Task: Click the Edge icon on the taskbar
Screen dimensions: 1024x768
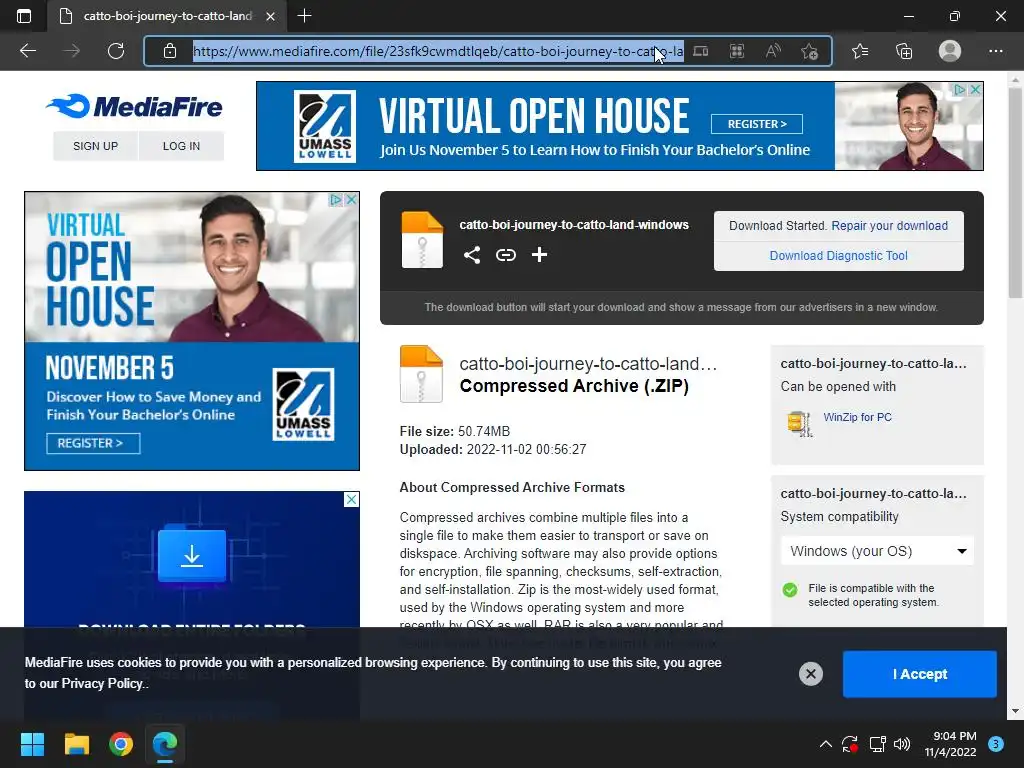Action: coord(165,744)
